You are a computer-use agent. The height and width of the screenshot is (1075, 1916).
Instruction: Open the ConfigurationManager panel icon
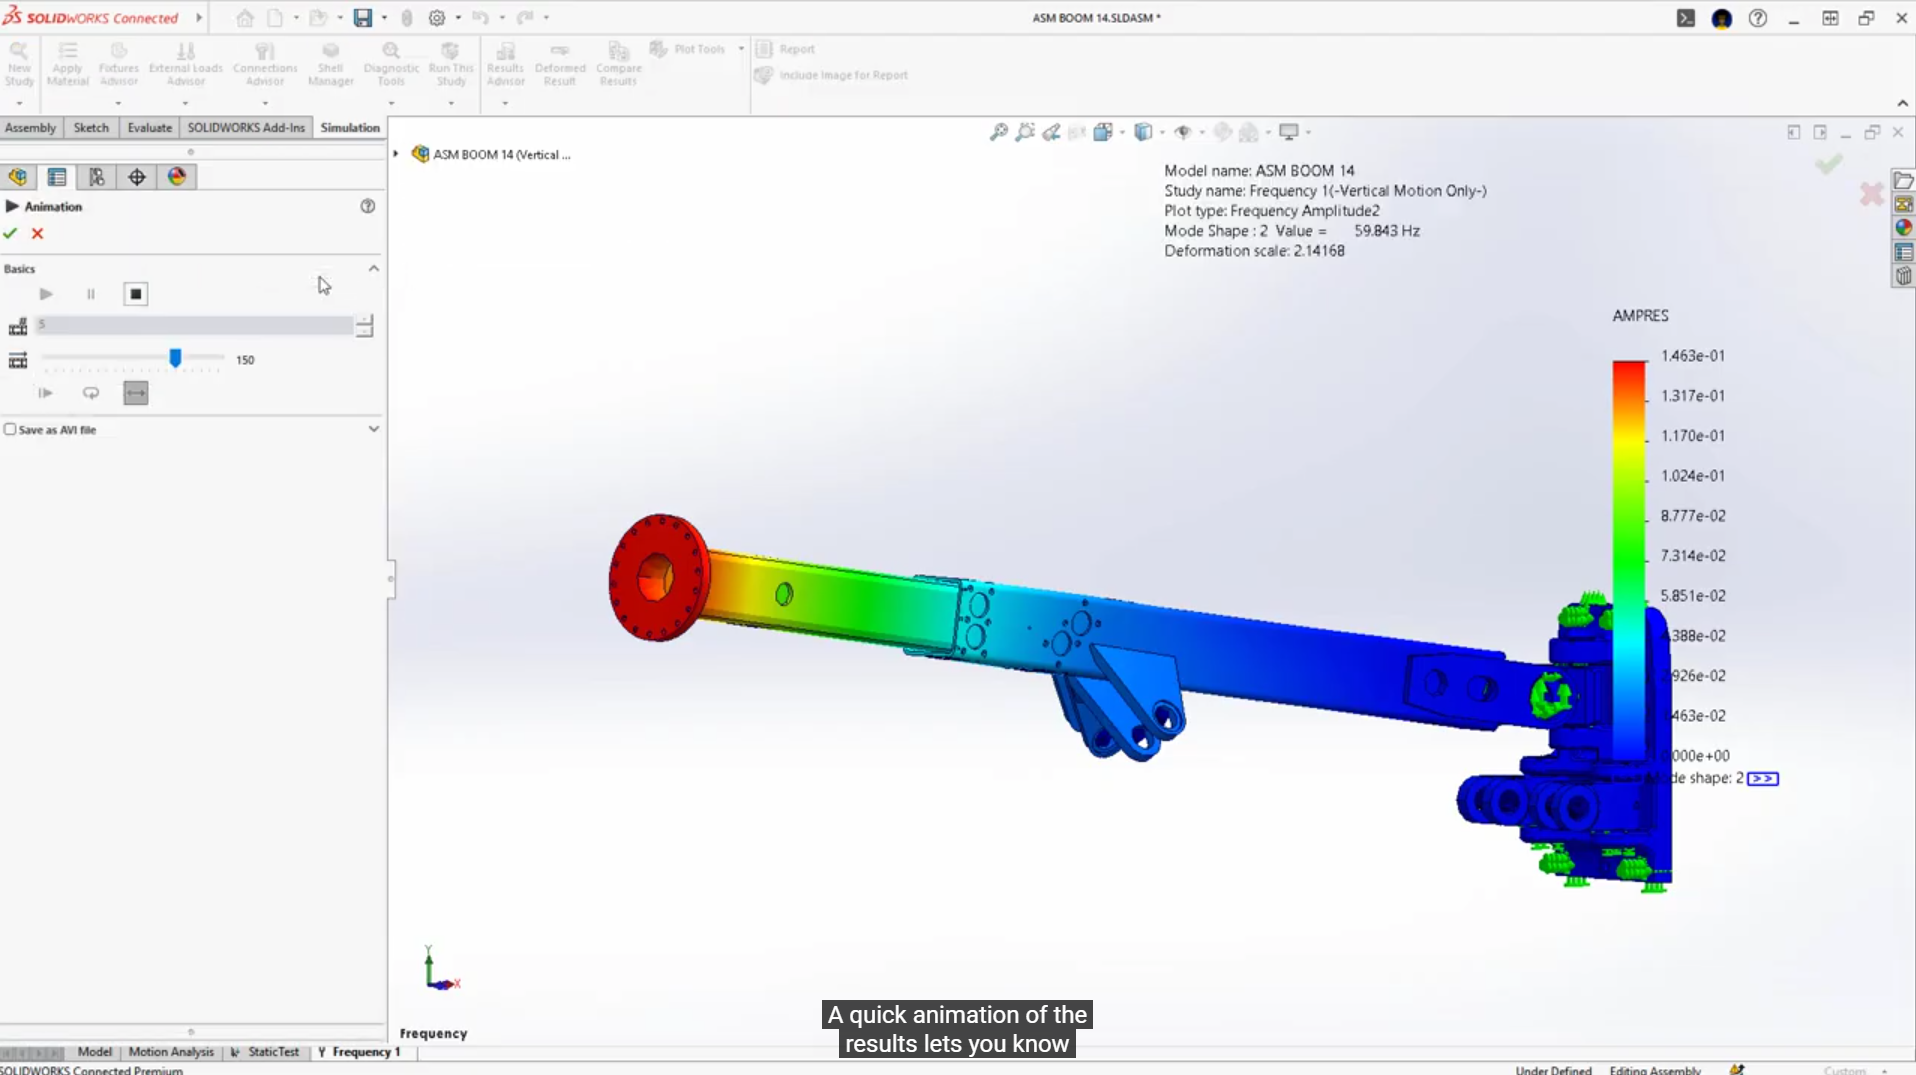[x=97, y=177]
